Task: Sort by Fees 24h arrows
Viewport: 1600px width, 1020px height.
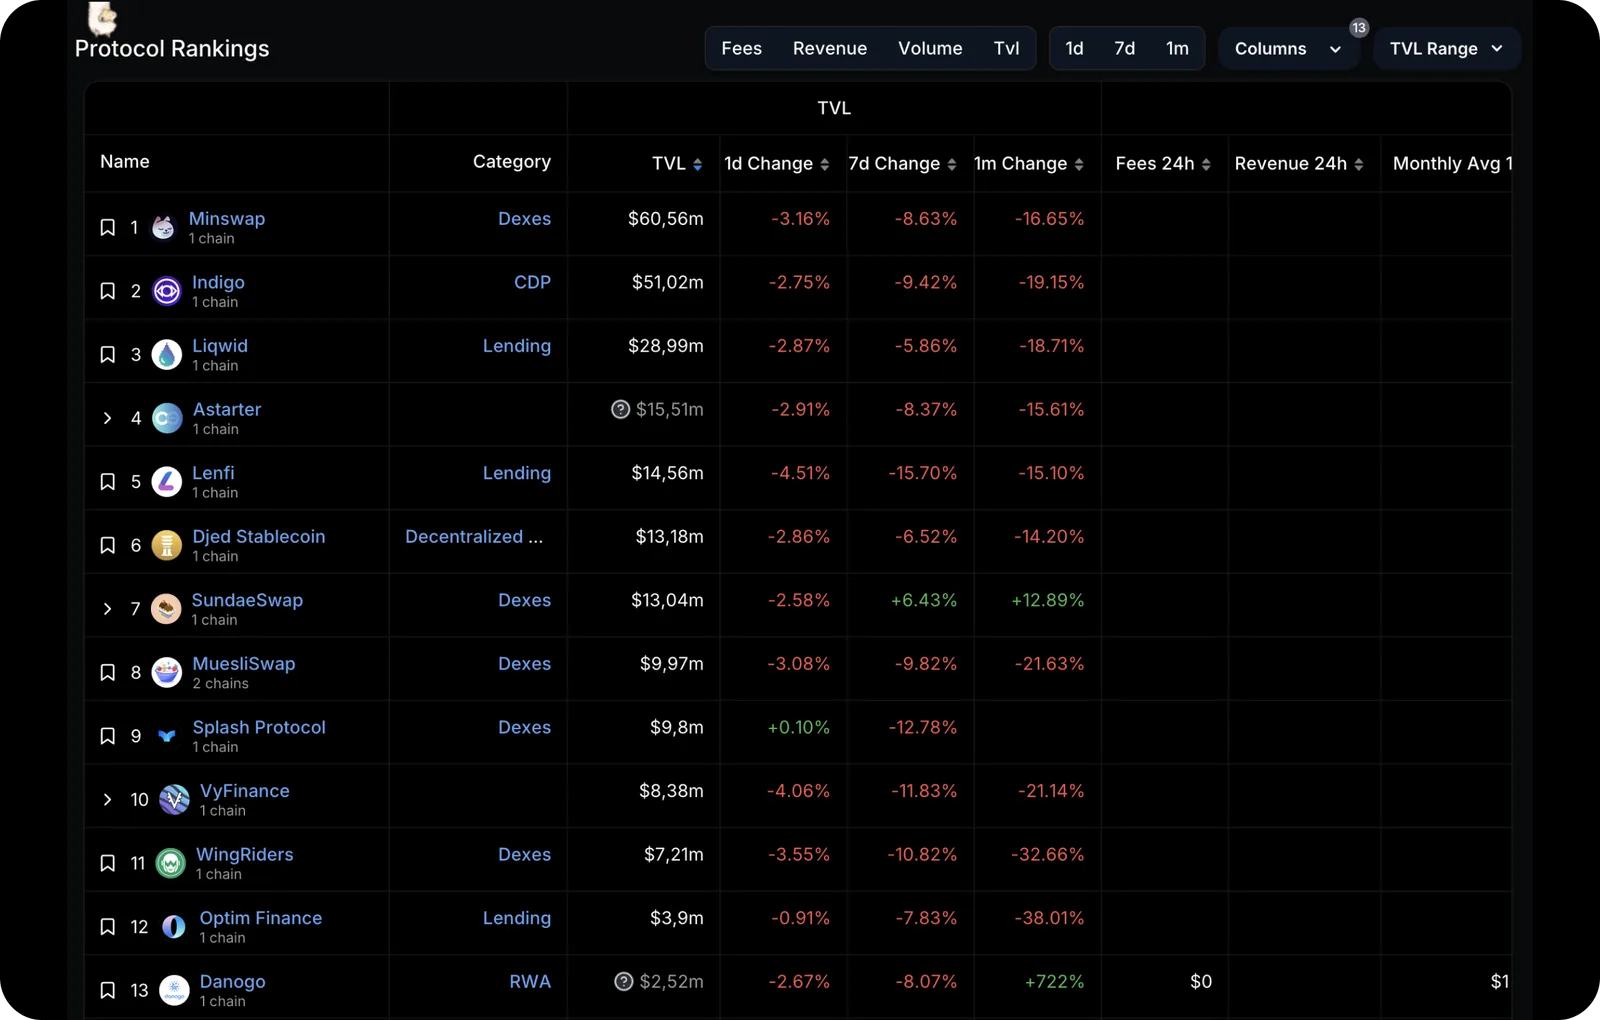Action: tap(1206, 165)
